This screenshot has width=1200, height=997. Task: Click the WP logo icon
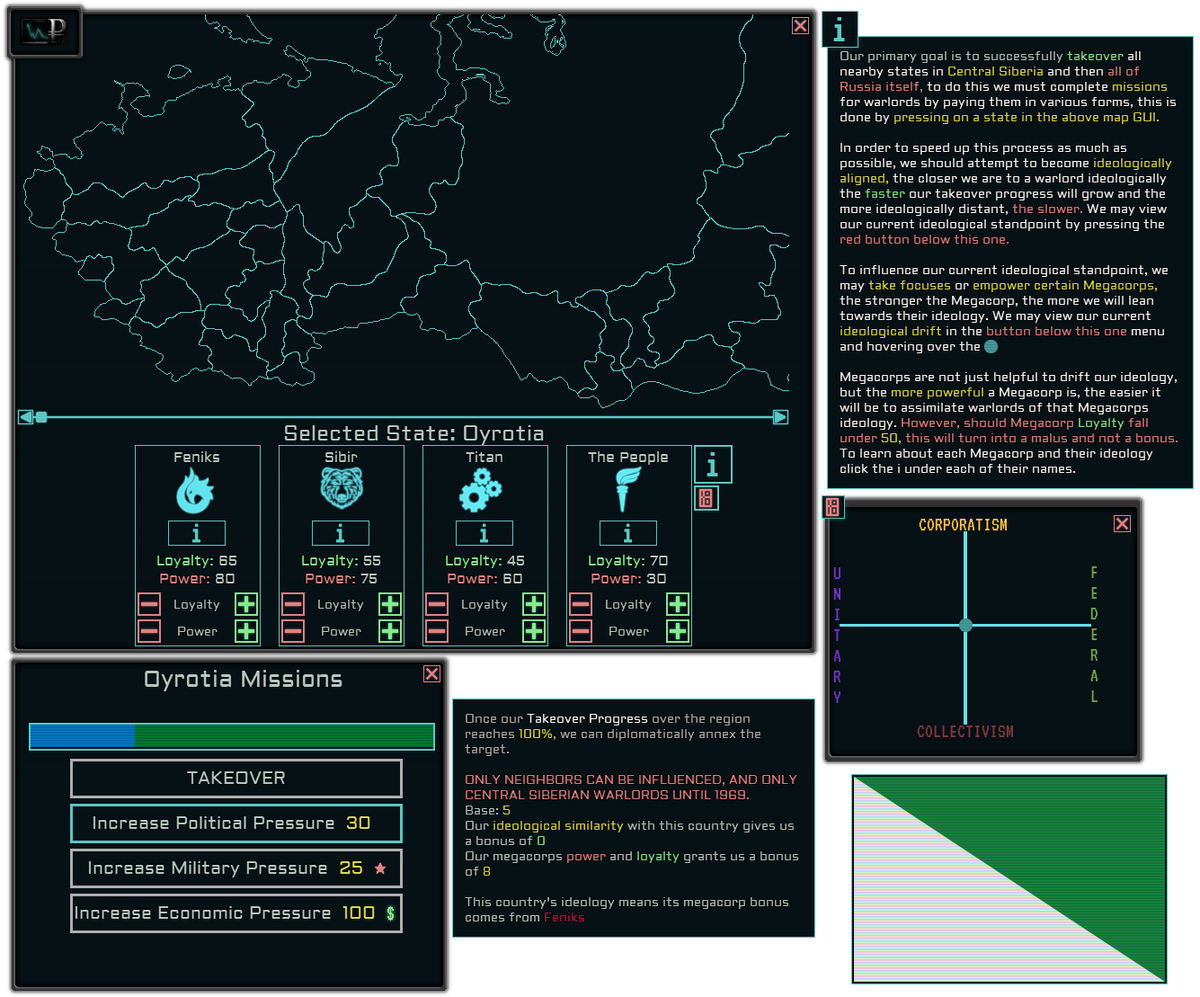(x=46, y=34)
